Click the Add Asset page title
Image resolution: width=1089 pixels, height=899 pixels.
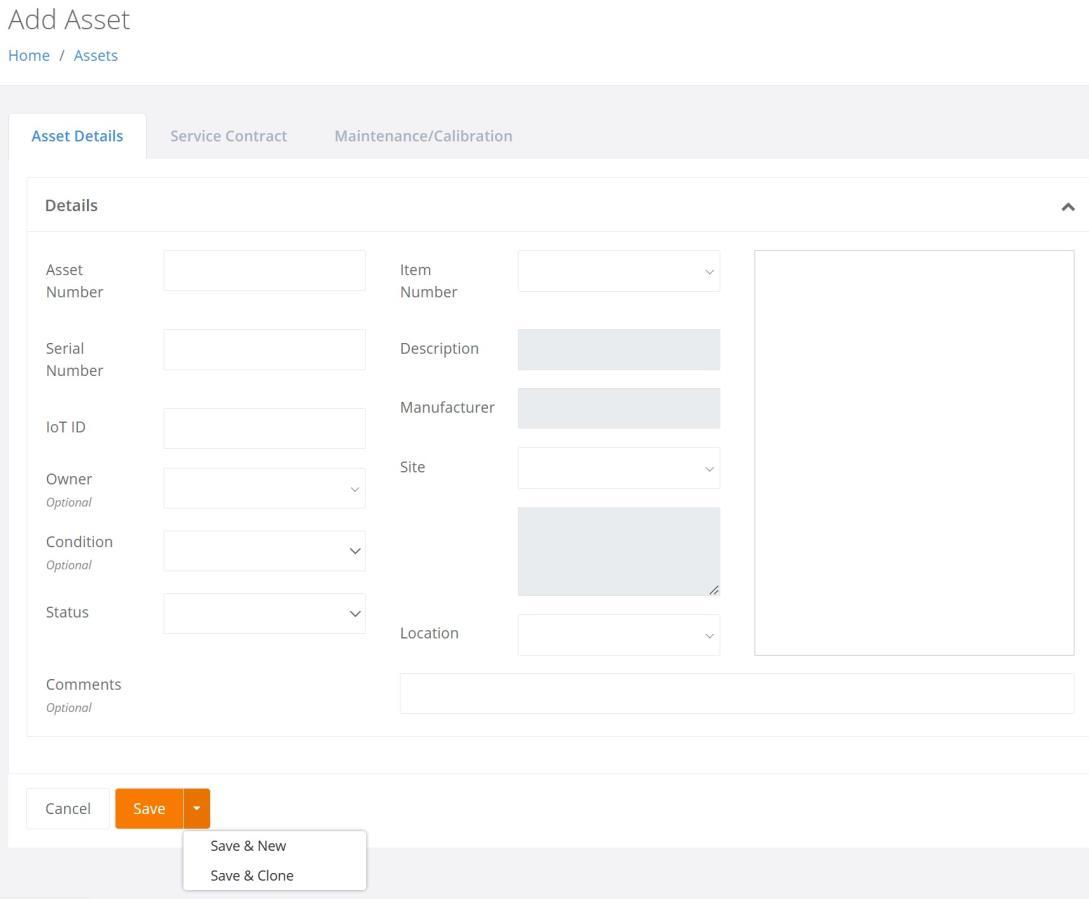[x=69, y=19]
